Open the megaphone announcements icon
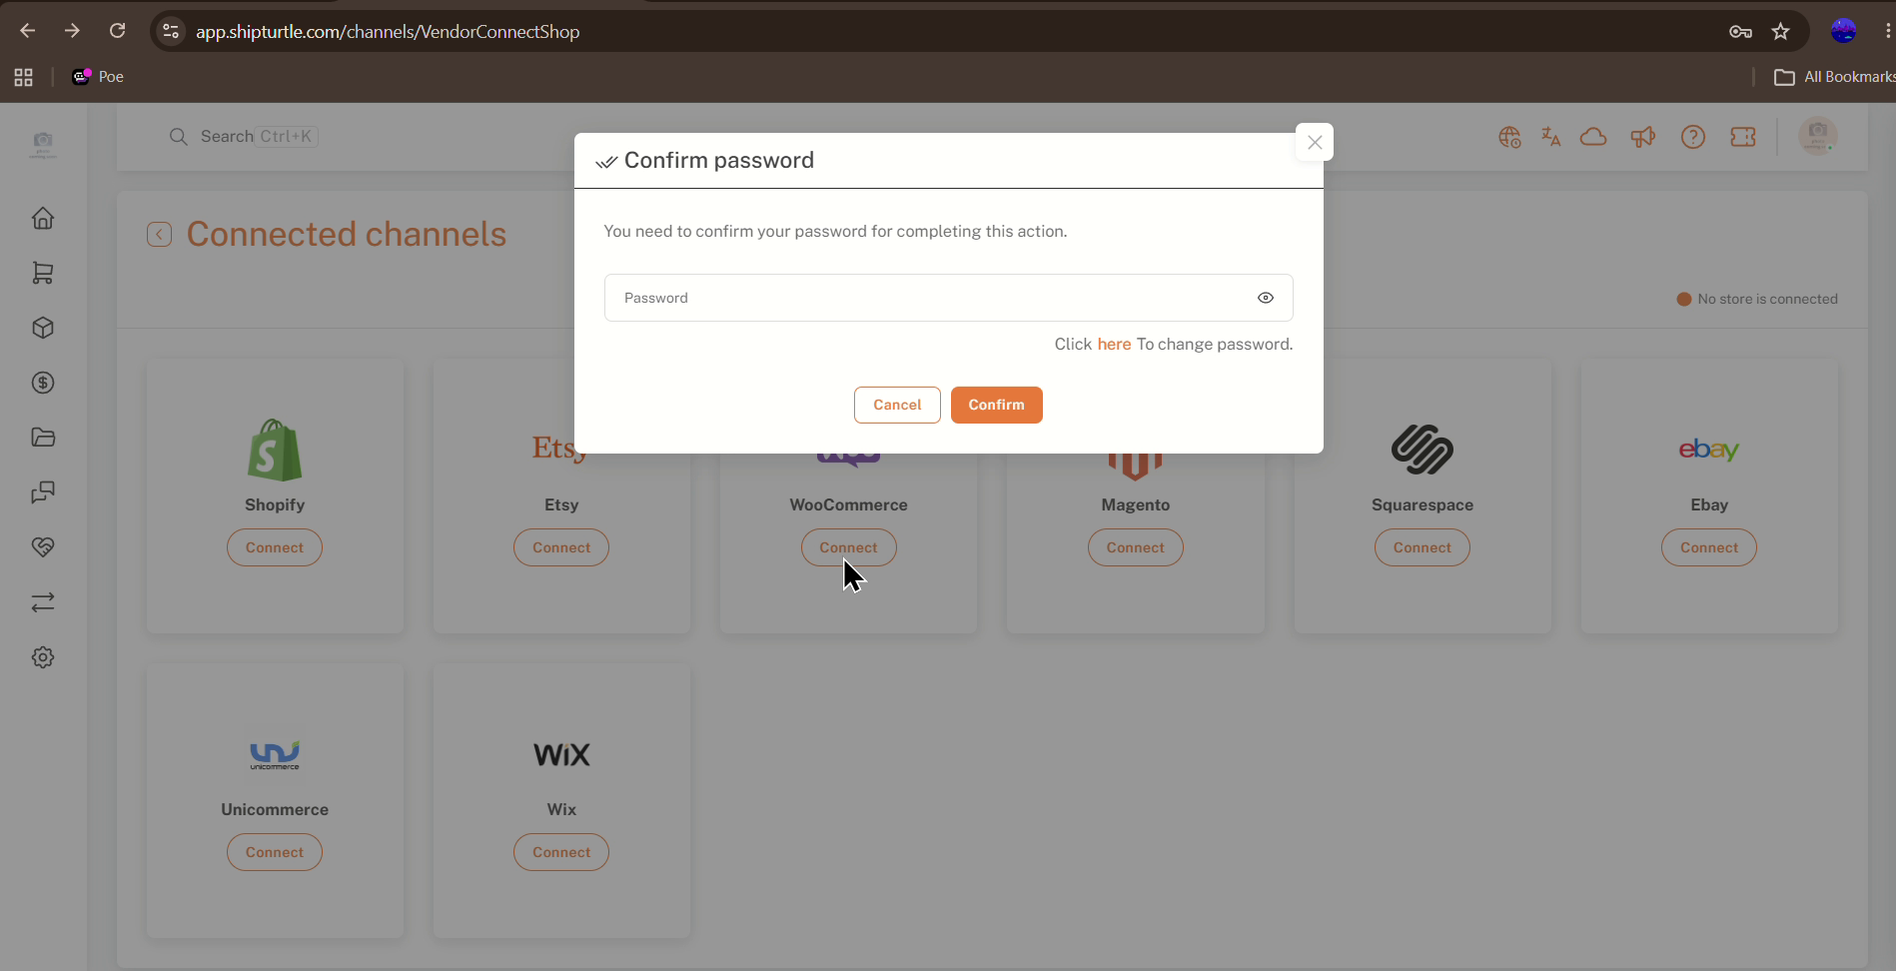Image resolution: width=1896 pixels, height=971 pixels. [1643, 137]
